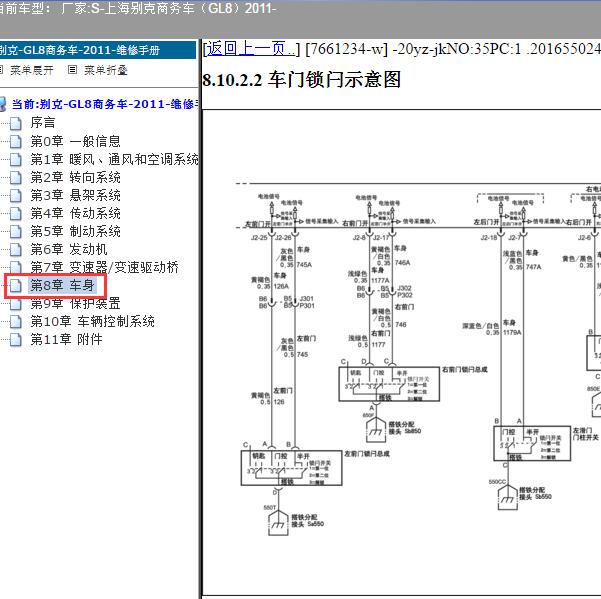Screen dimensions: 601x599
Task: Click heading 8.10.2.2 车门锁闩示意图
Action: [x=302, y=80]
